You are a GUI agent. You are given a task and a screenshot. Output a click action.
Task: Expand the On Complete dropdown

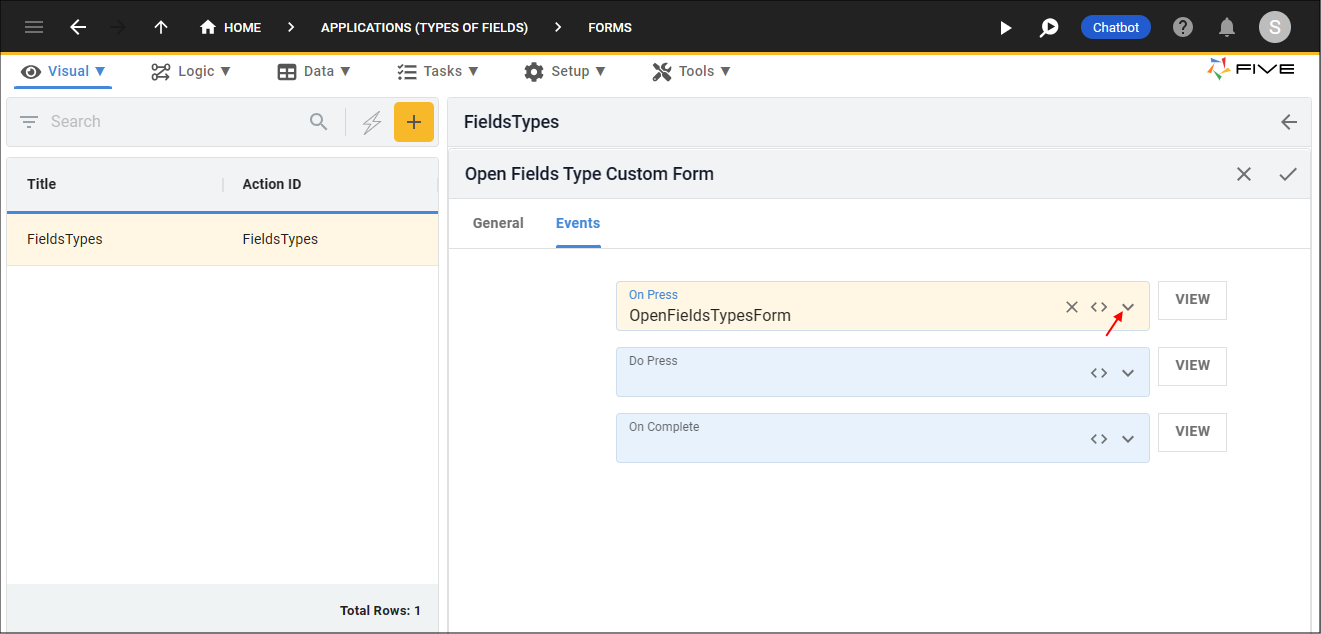point(1128,439)
